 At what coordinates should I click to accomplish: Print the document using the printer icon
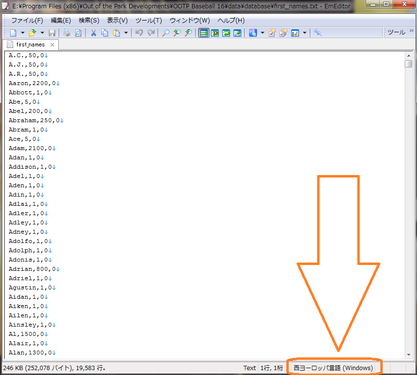(67, 33)
